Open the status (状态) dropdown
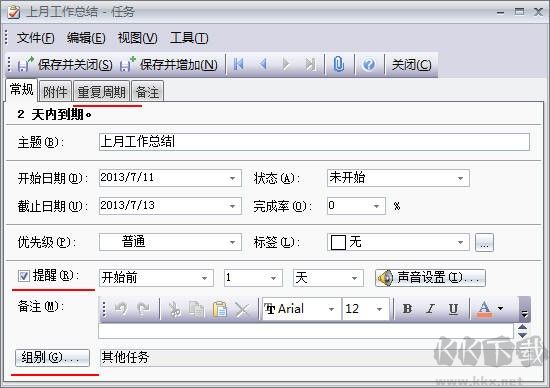The image size is (550, 388). tap(461, 178)
